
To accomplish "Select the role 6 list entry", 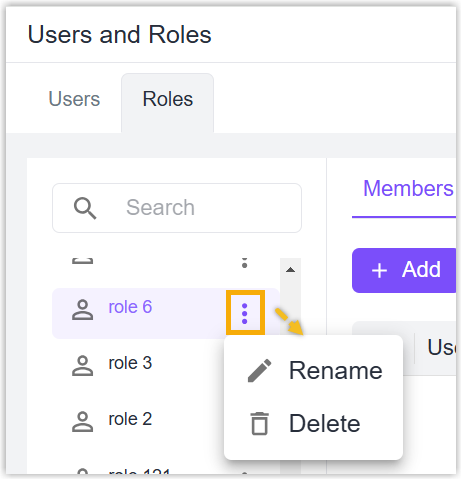I will [x=166, y=314].
